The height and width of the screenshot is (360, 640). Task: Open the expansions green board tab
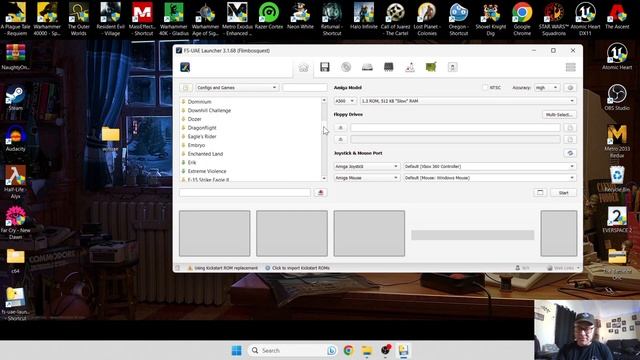(x=431, y=67)
